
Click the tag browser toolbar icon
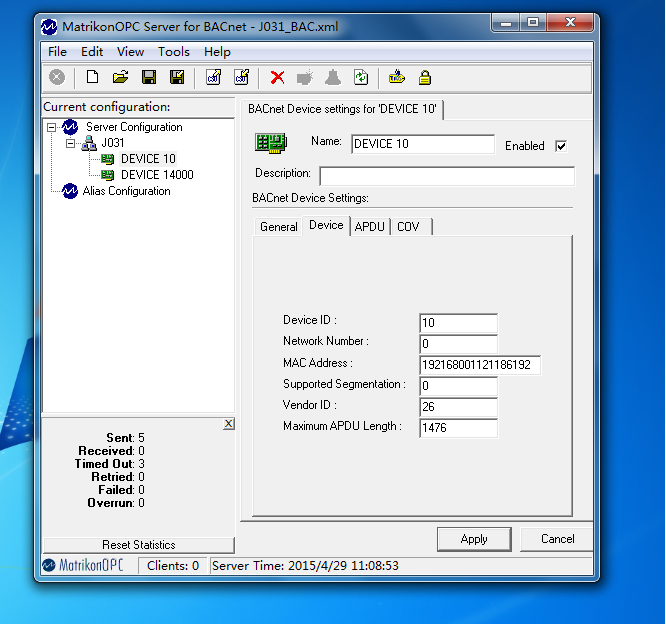coord(397,77)
